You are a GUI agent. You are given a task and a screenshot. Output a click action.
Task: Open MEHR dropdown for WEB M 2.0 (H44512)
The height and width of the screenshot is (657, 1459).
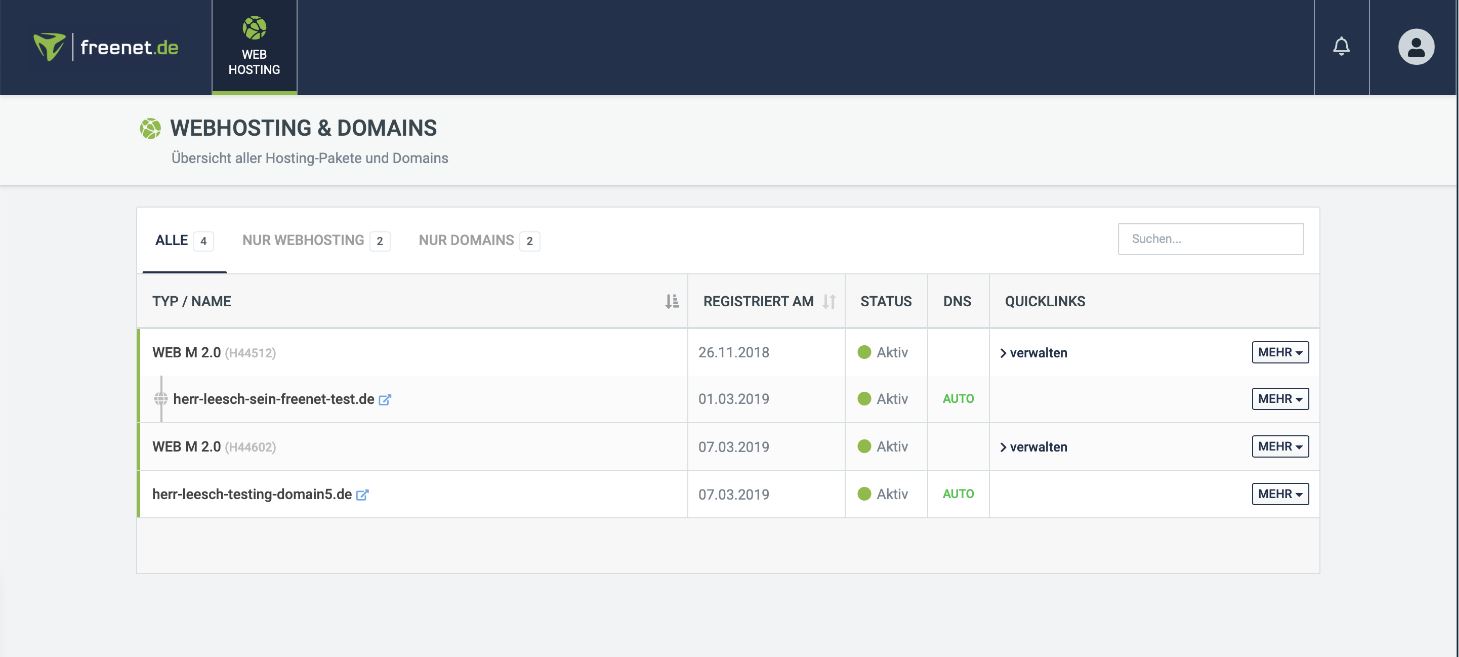1279,352
